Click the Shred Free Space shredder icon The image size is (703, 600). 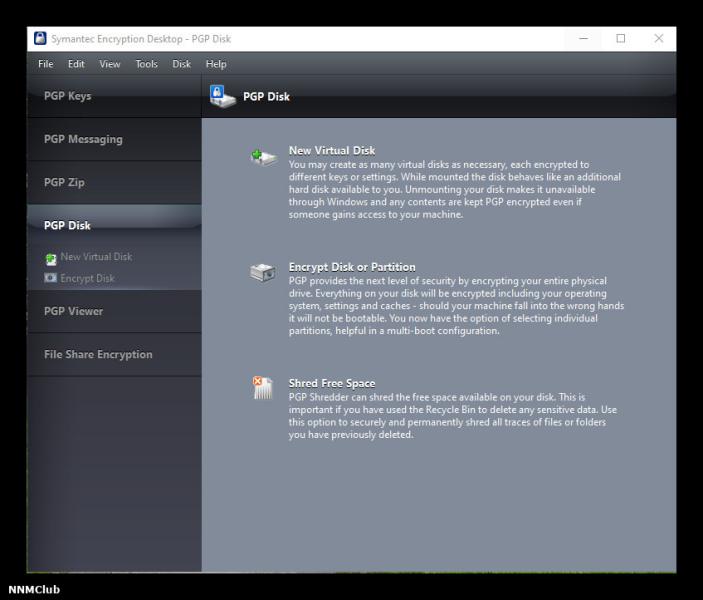pos(263,388)
